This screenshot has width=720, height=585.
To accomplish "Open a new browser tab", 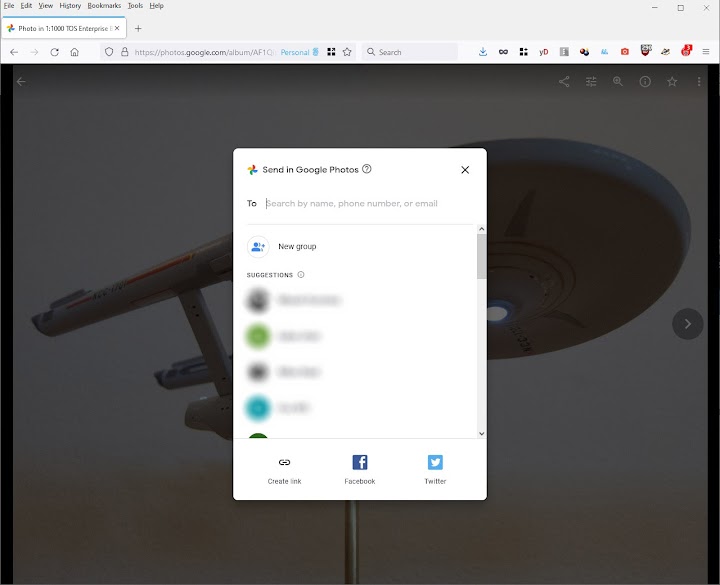I will tap(138, 28).
